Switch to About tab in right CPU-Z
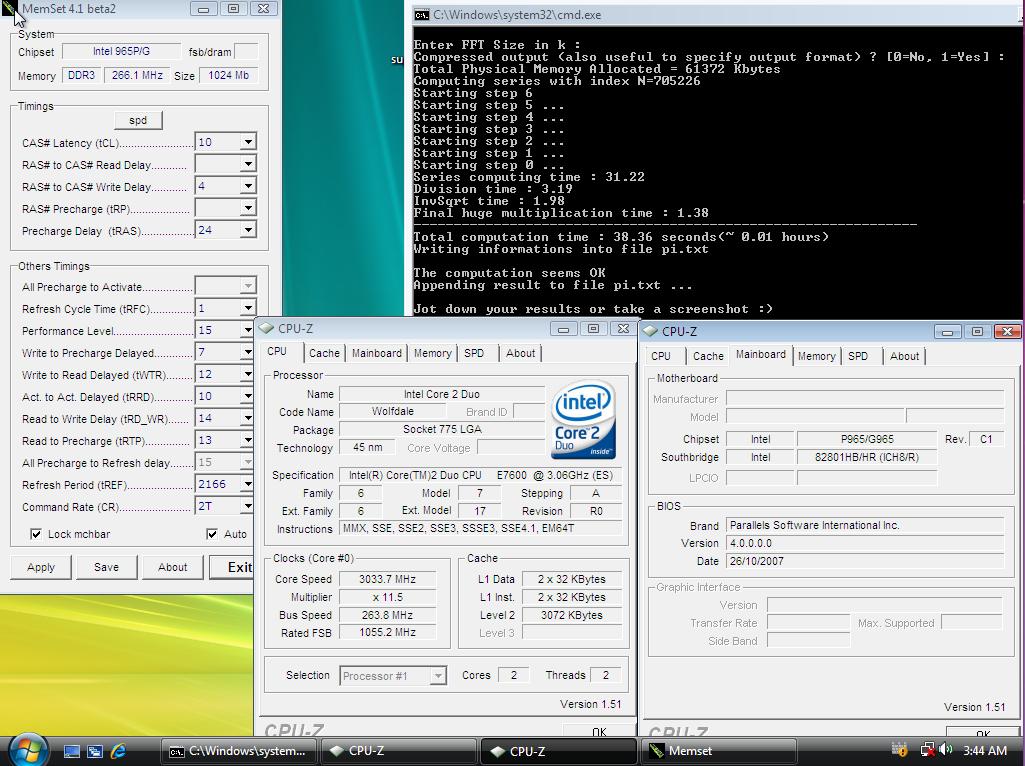 click(904, 356)
